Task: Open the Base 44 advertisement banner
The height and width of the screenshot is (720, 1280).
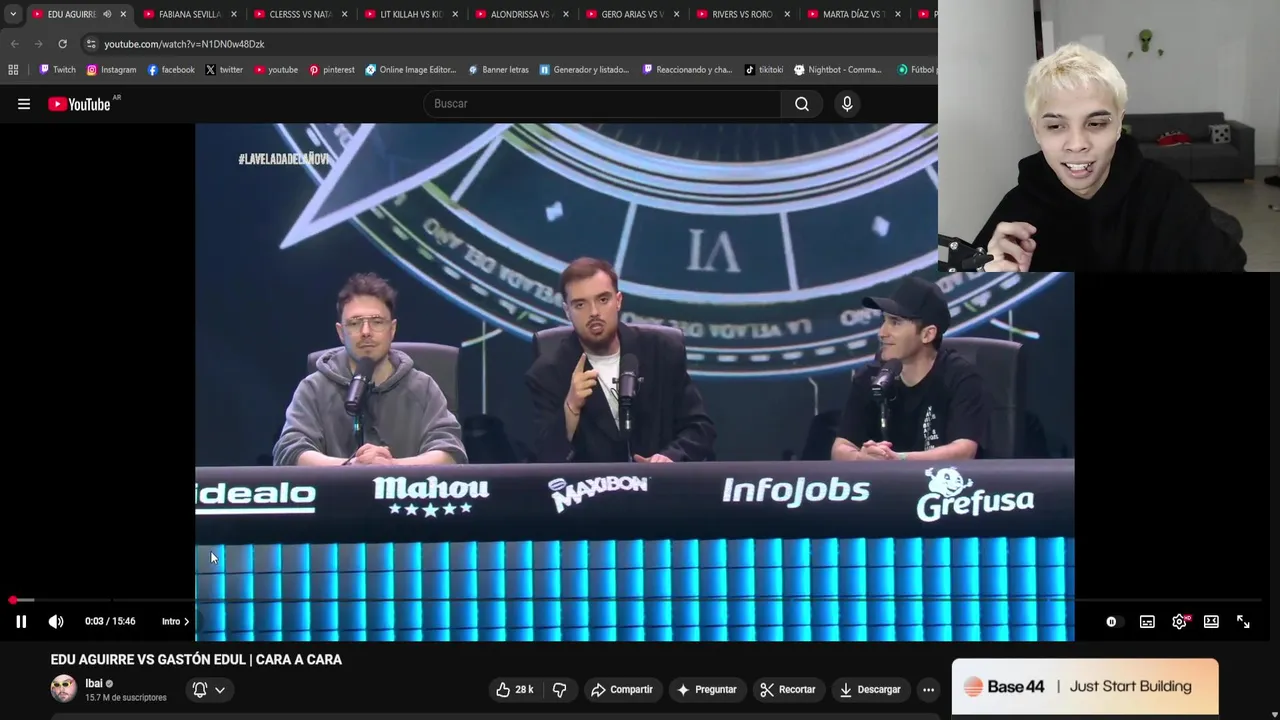Action: click(x=1085, y=687)
